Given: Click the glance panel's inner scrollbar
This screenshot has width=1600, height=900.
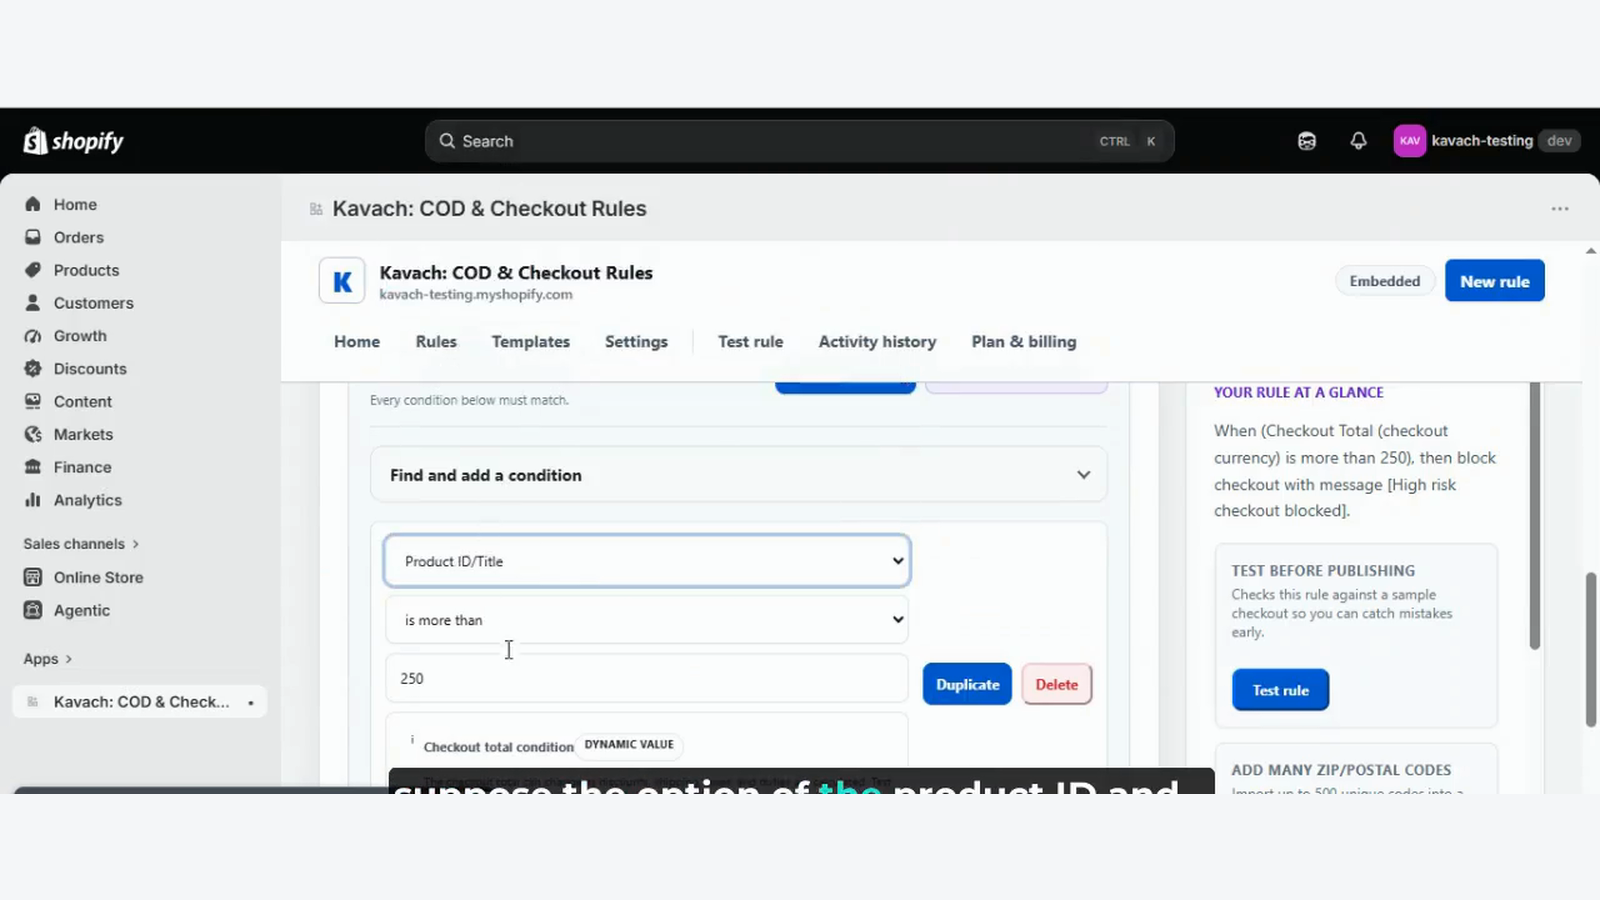Looking at the screenshot, I should coord(1534,515).
